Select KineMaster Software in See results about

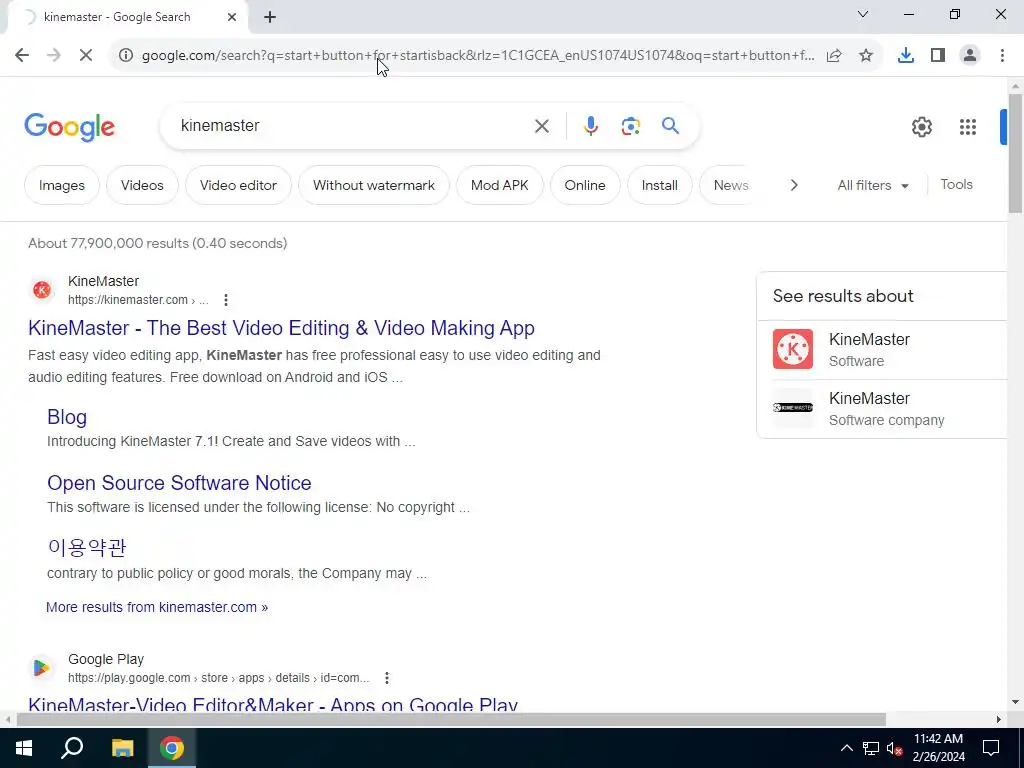pos(882,349)
